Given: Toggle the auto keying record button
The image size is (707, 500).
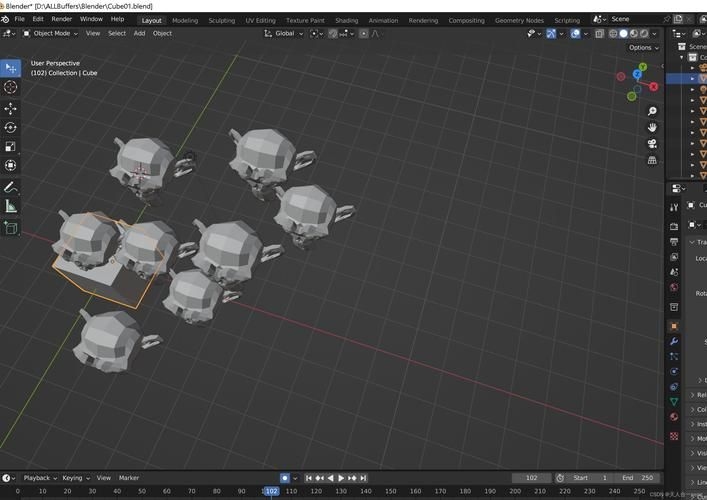Looking at the screenshot, I should tap(285, 478).
